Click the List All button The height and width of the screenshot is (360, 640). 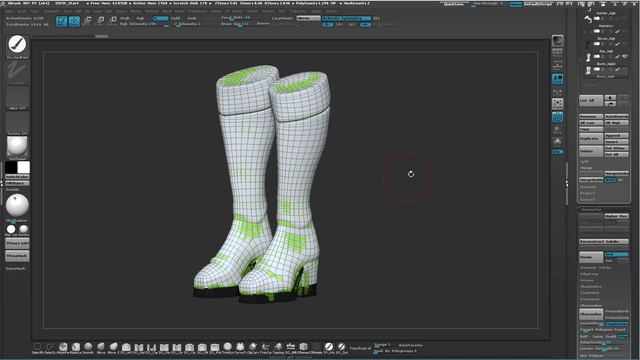(x=591, y=100)
